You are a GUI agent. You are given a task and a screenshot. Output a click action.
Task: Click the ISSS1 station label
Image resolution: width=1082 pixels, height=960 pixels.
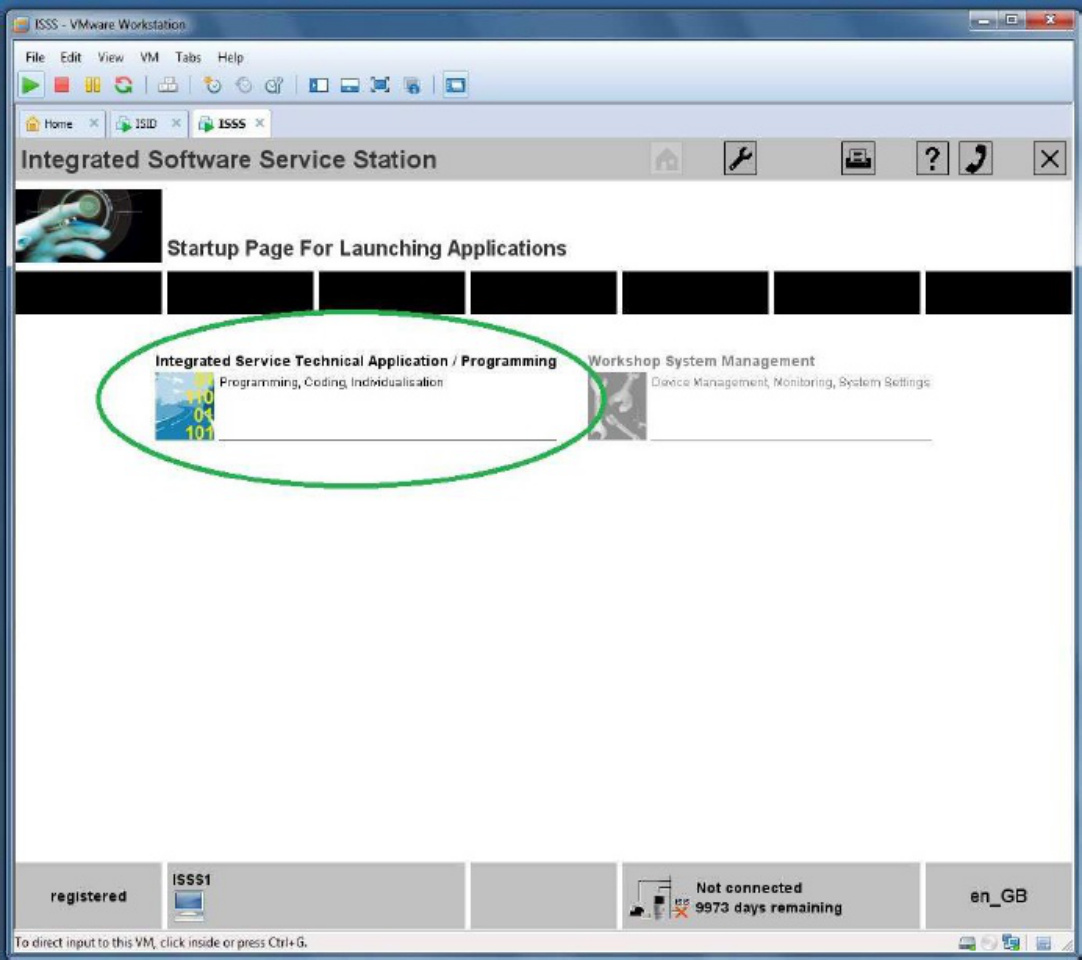[x=191, y=880]
